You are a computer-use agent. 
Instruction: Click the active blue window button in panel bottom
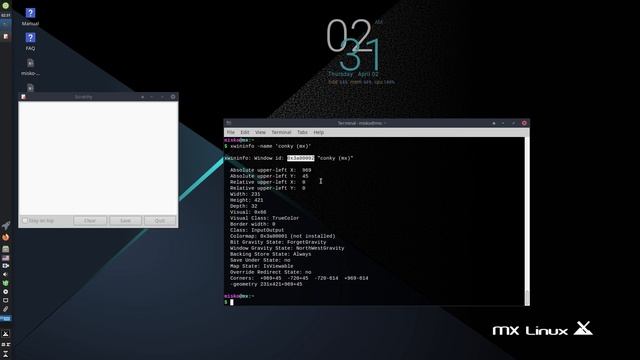coord(5,318)
